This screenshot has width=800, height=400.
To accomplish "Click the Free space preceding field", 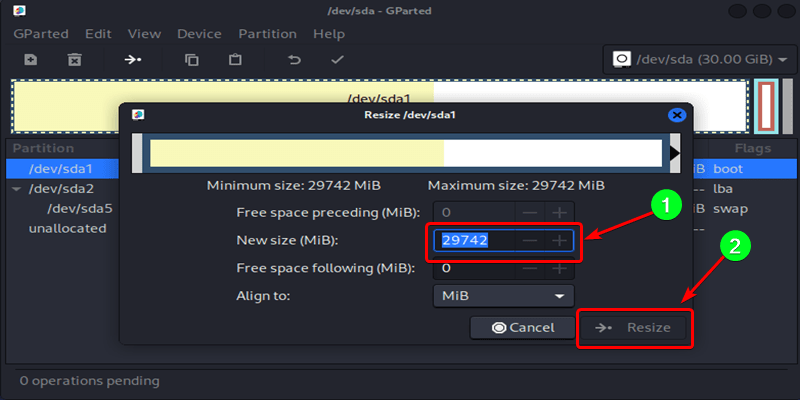I will click(x=474, y=212).
